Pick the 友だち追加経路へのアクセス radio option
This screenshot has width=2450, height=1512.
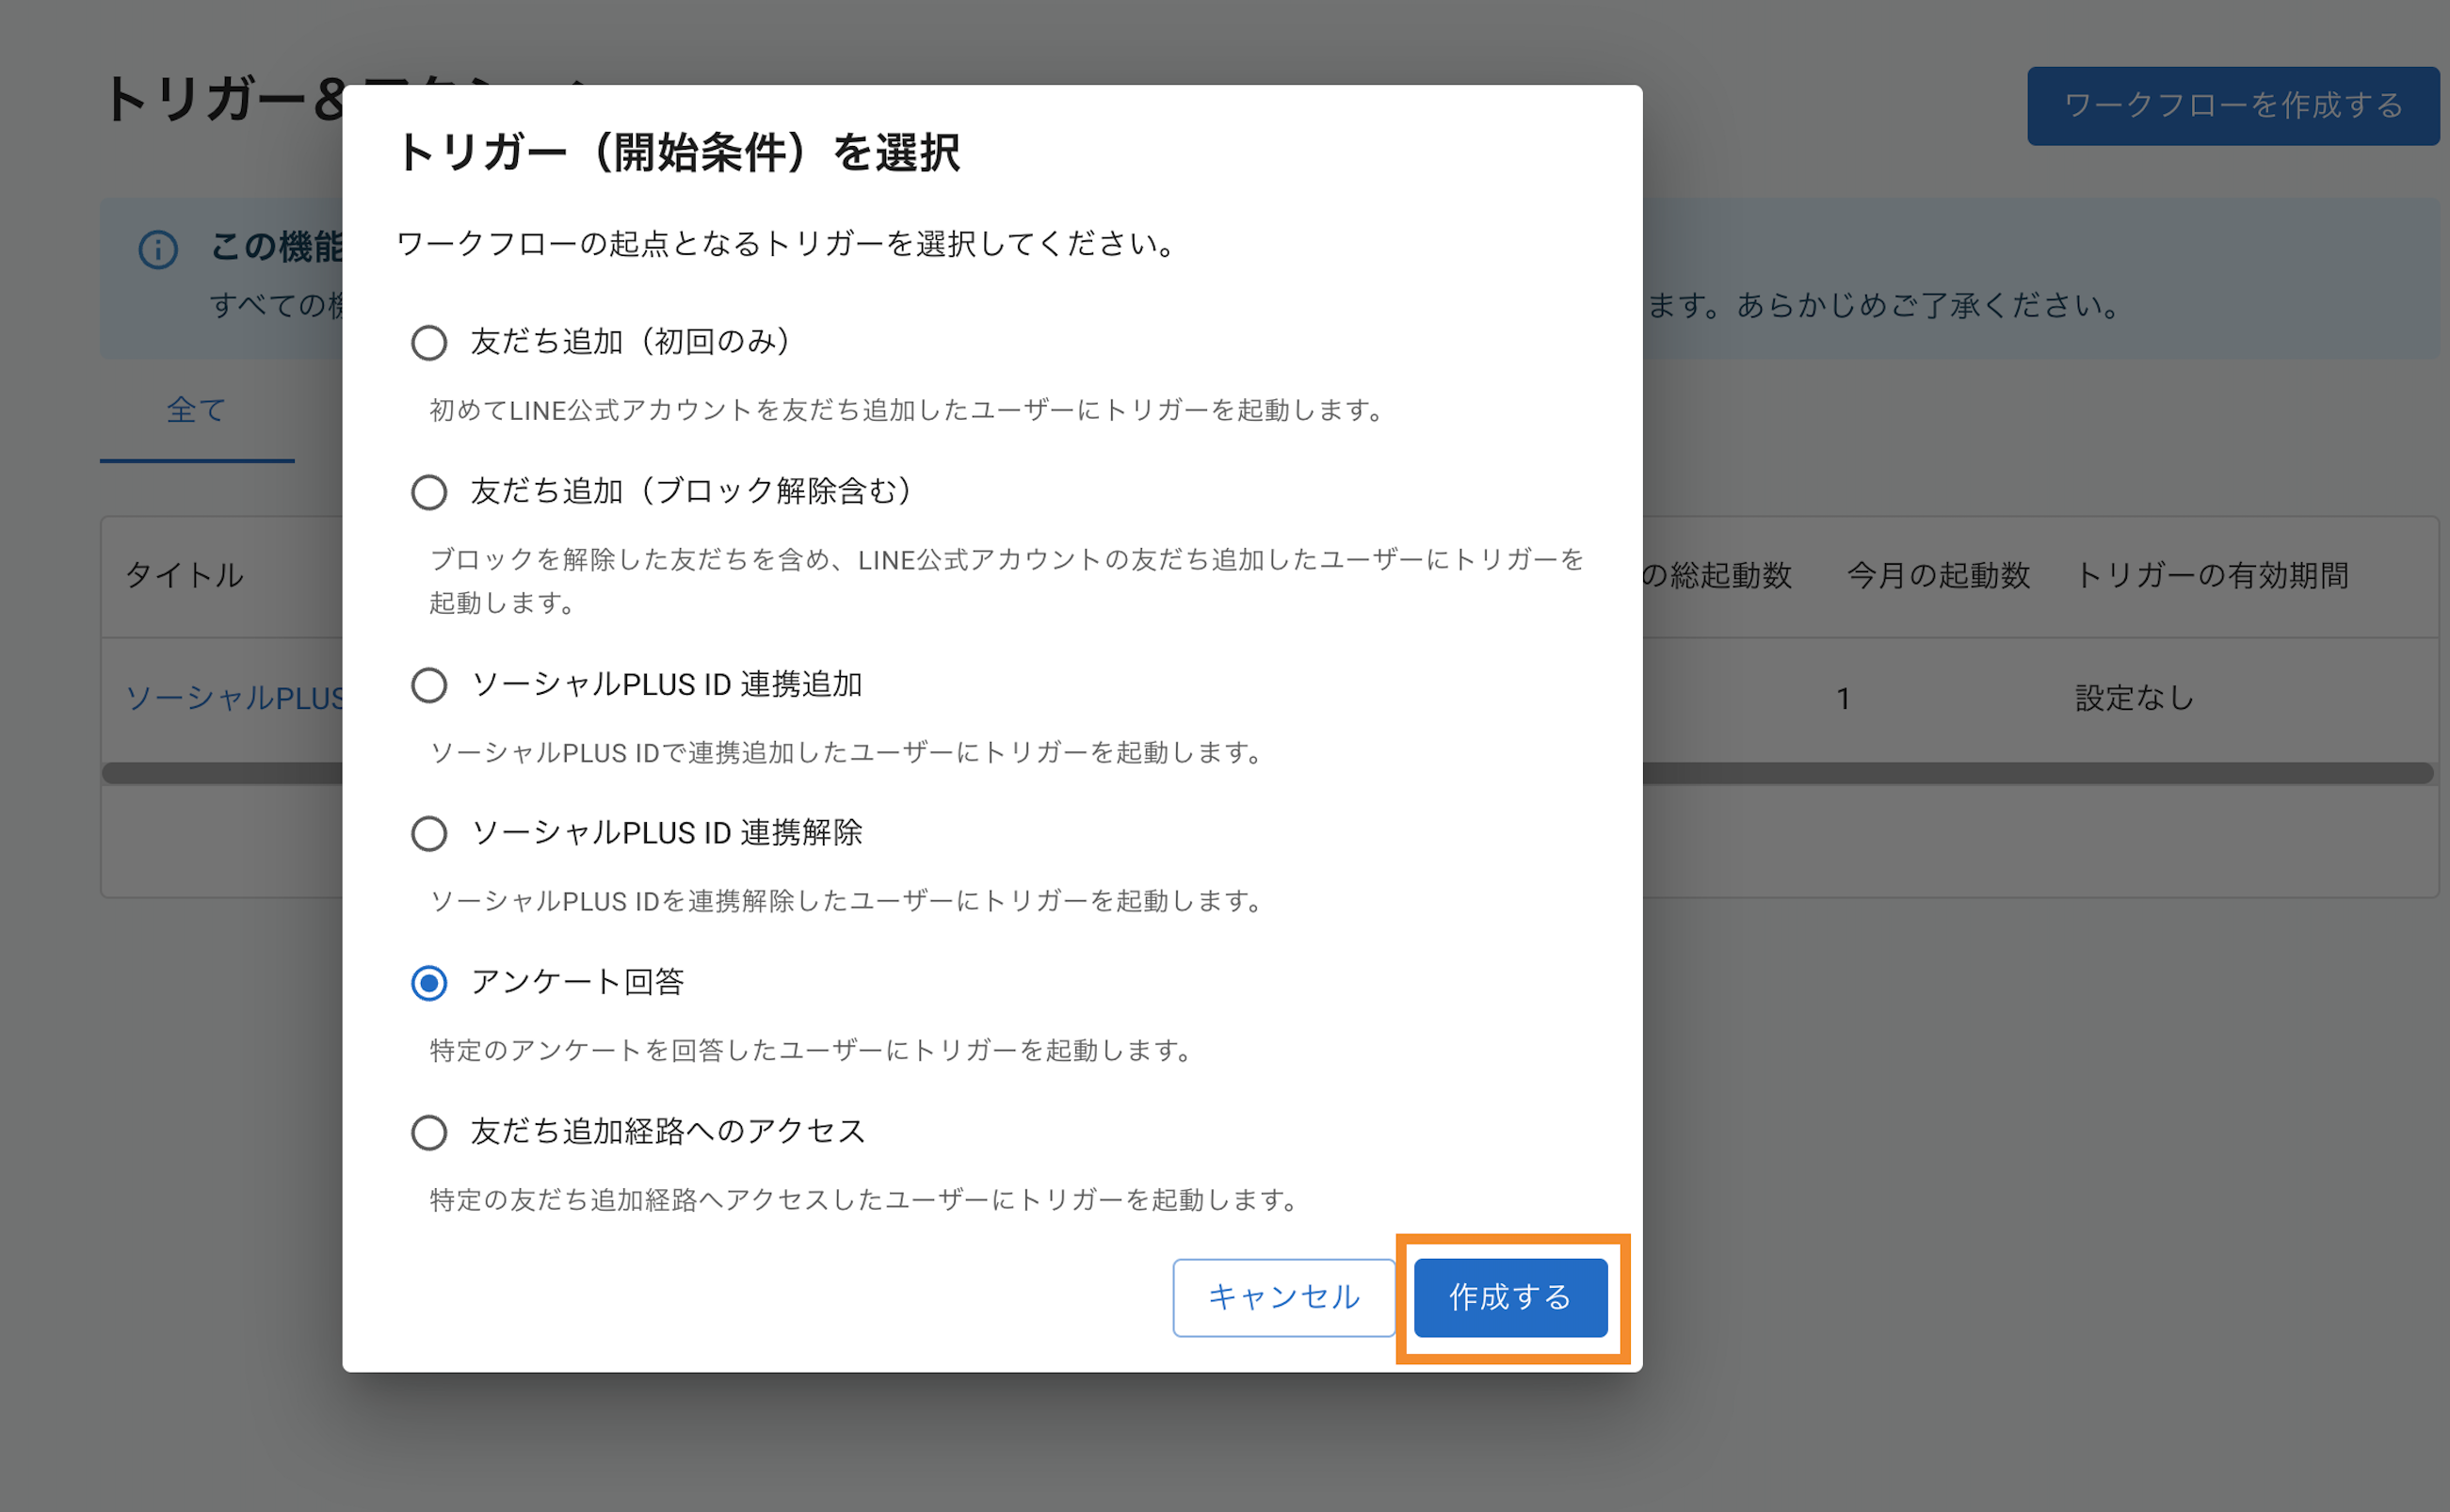tap(429, 1132)
